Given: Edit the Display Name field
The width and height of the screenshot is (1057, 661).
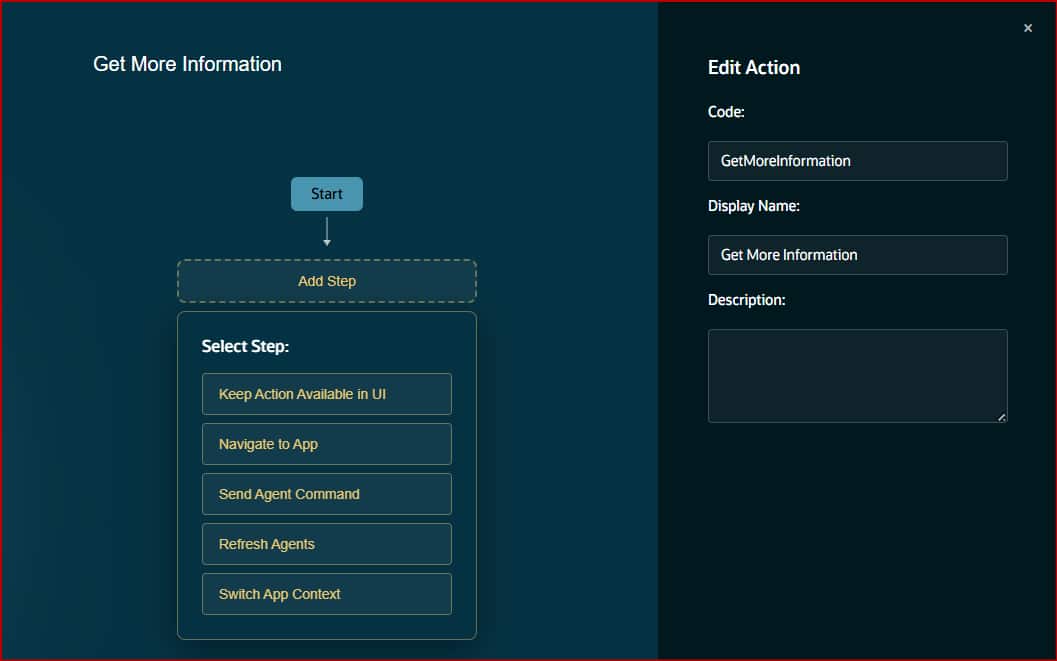Looking at the screenshot, I should tap(857, 255).
